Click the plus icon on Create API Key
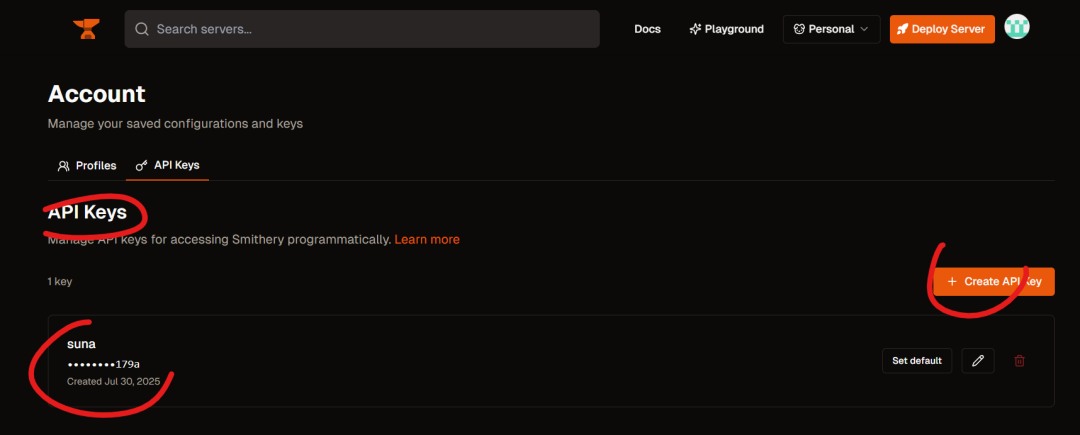Viewport: 1080px width, 435px height. pos(953,282)
